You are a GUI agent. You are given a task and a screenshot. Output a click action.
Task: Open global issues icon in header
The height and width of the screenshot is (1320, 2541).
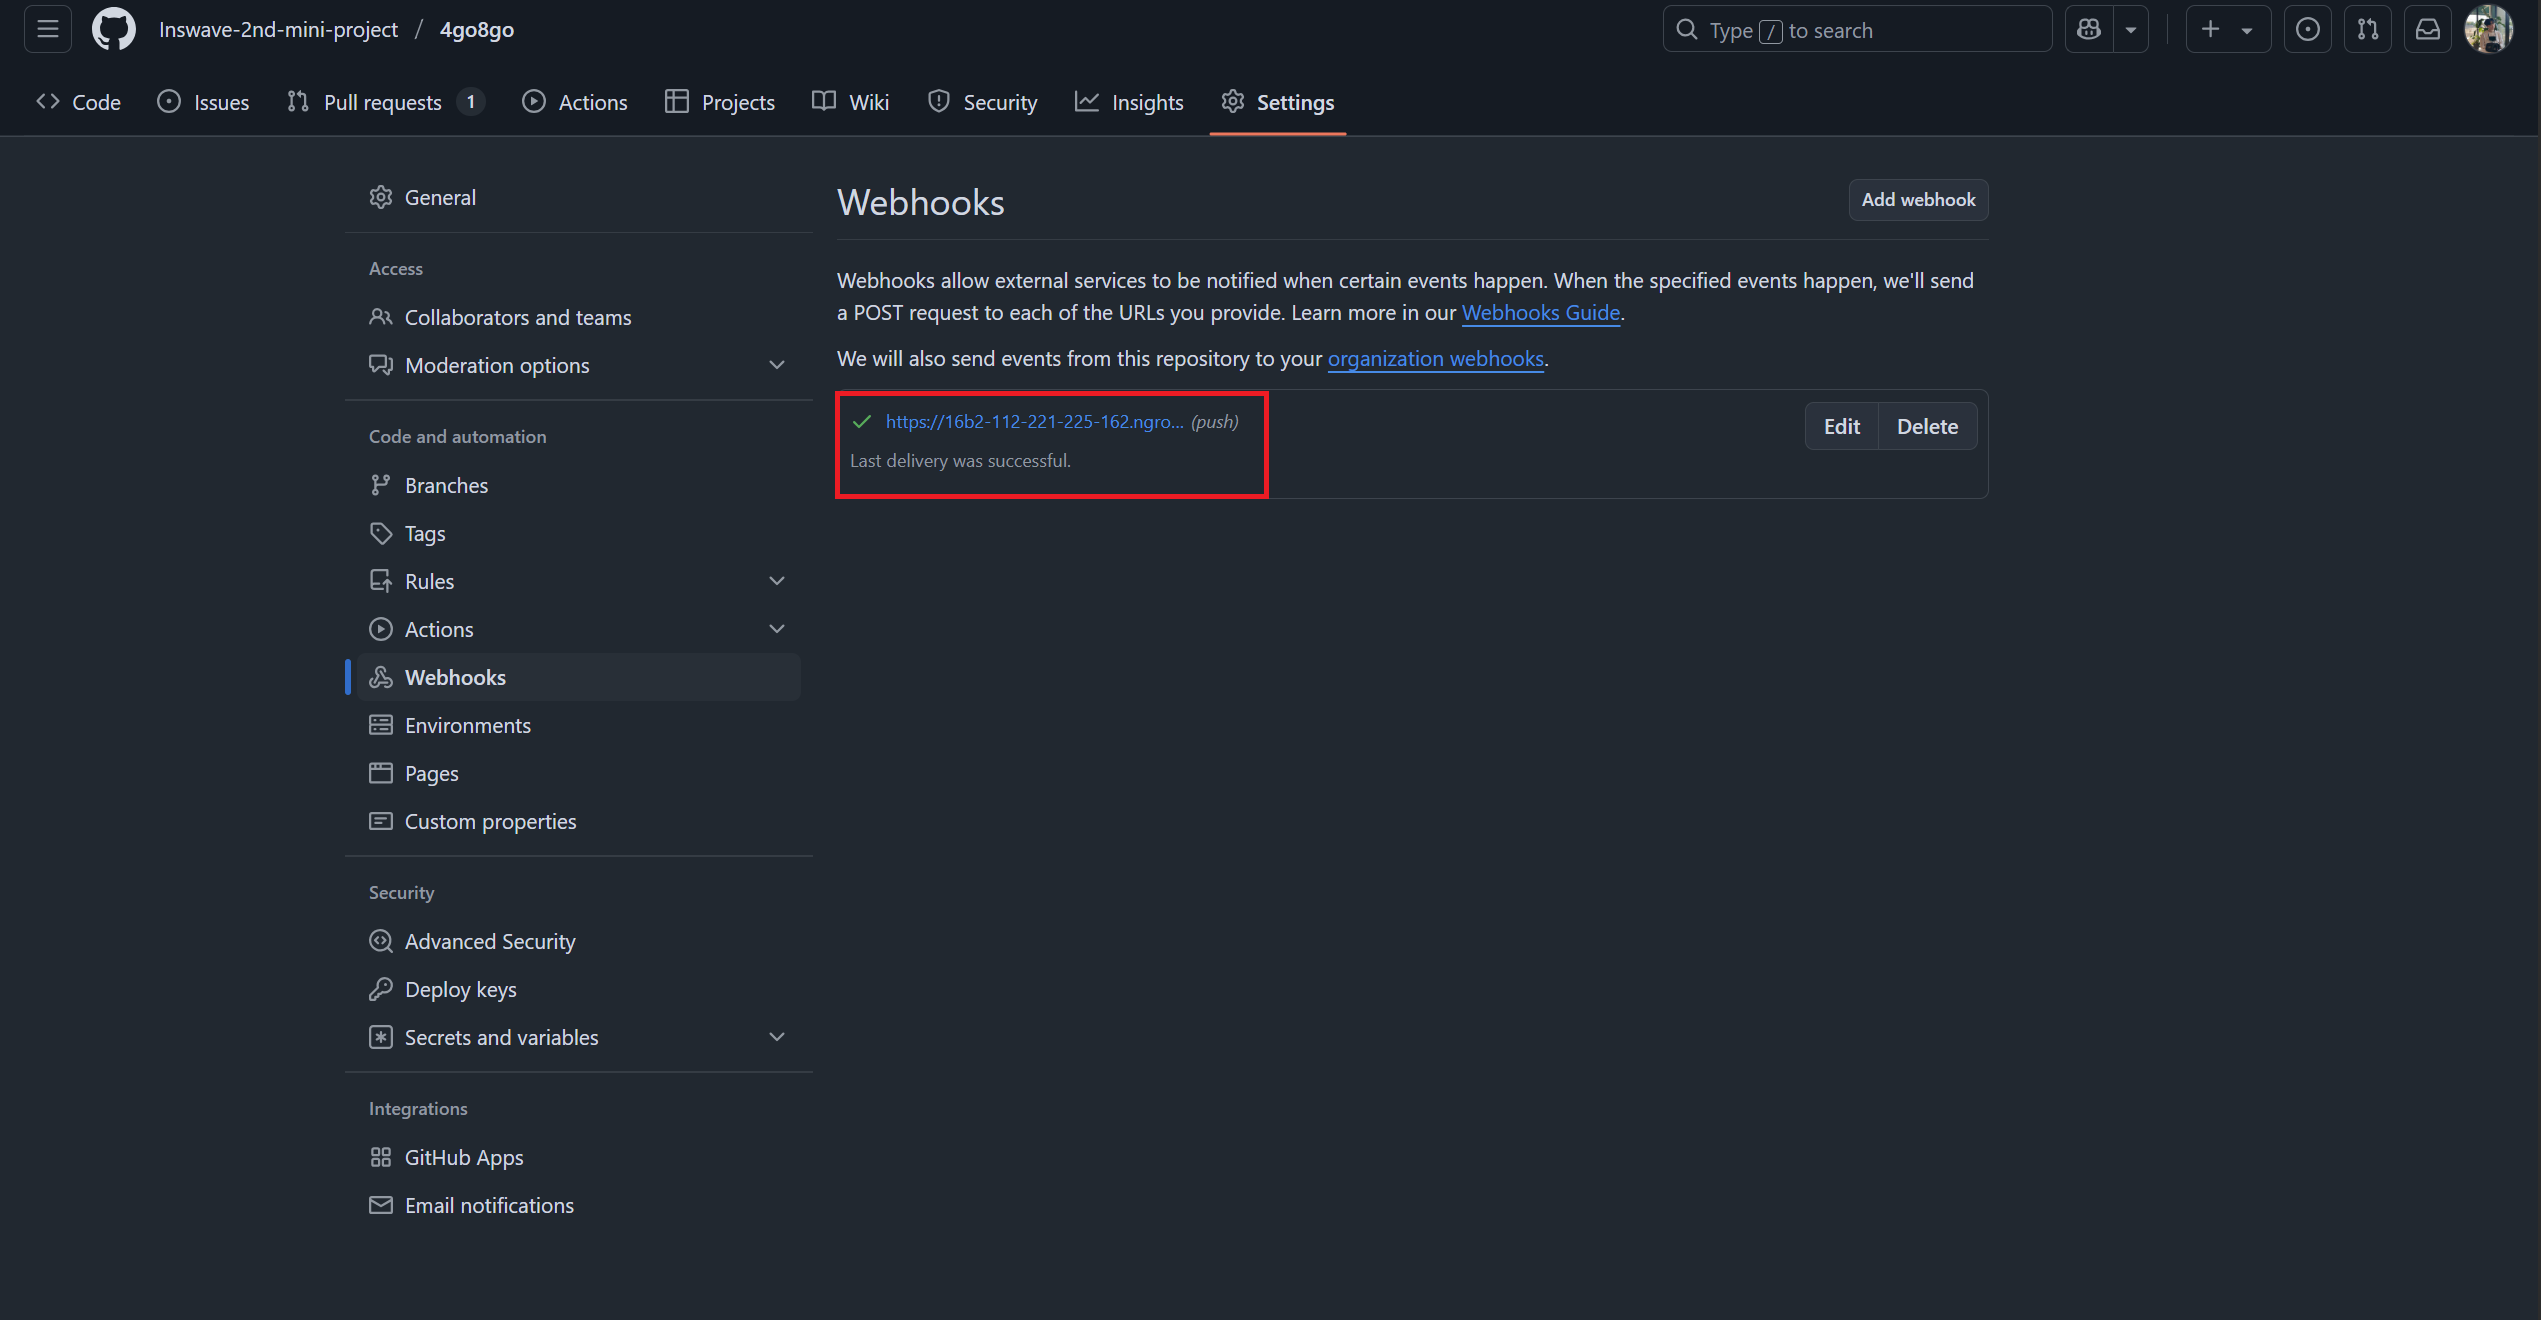pos(2307,30)
